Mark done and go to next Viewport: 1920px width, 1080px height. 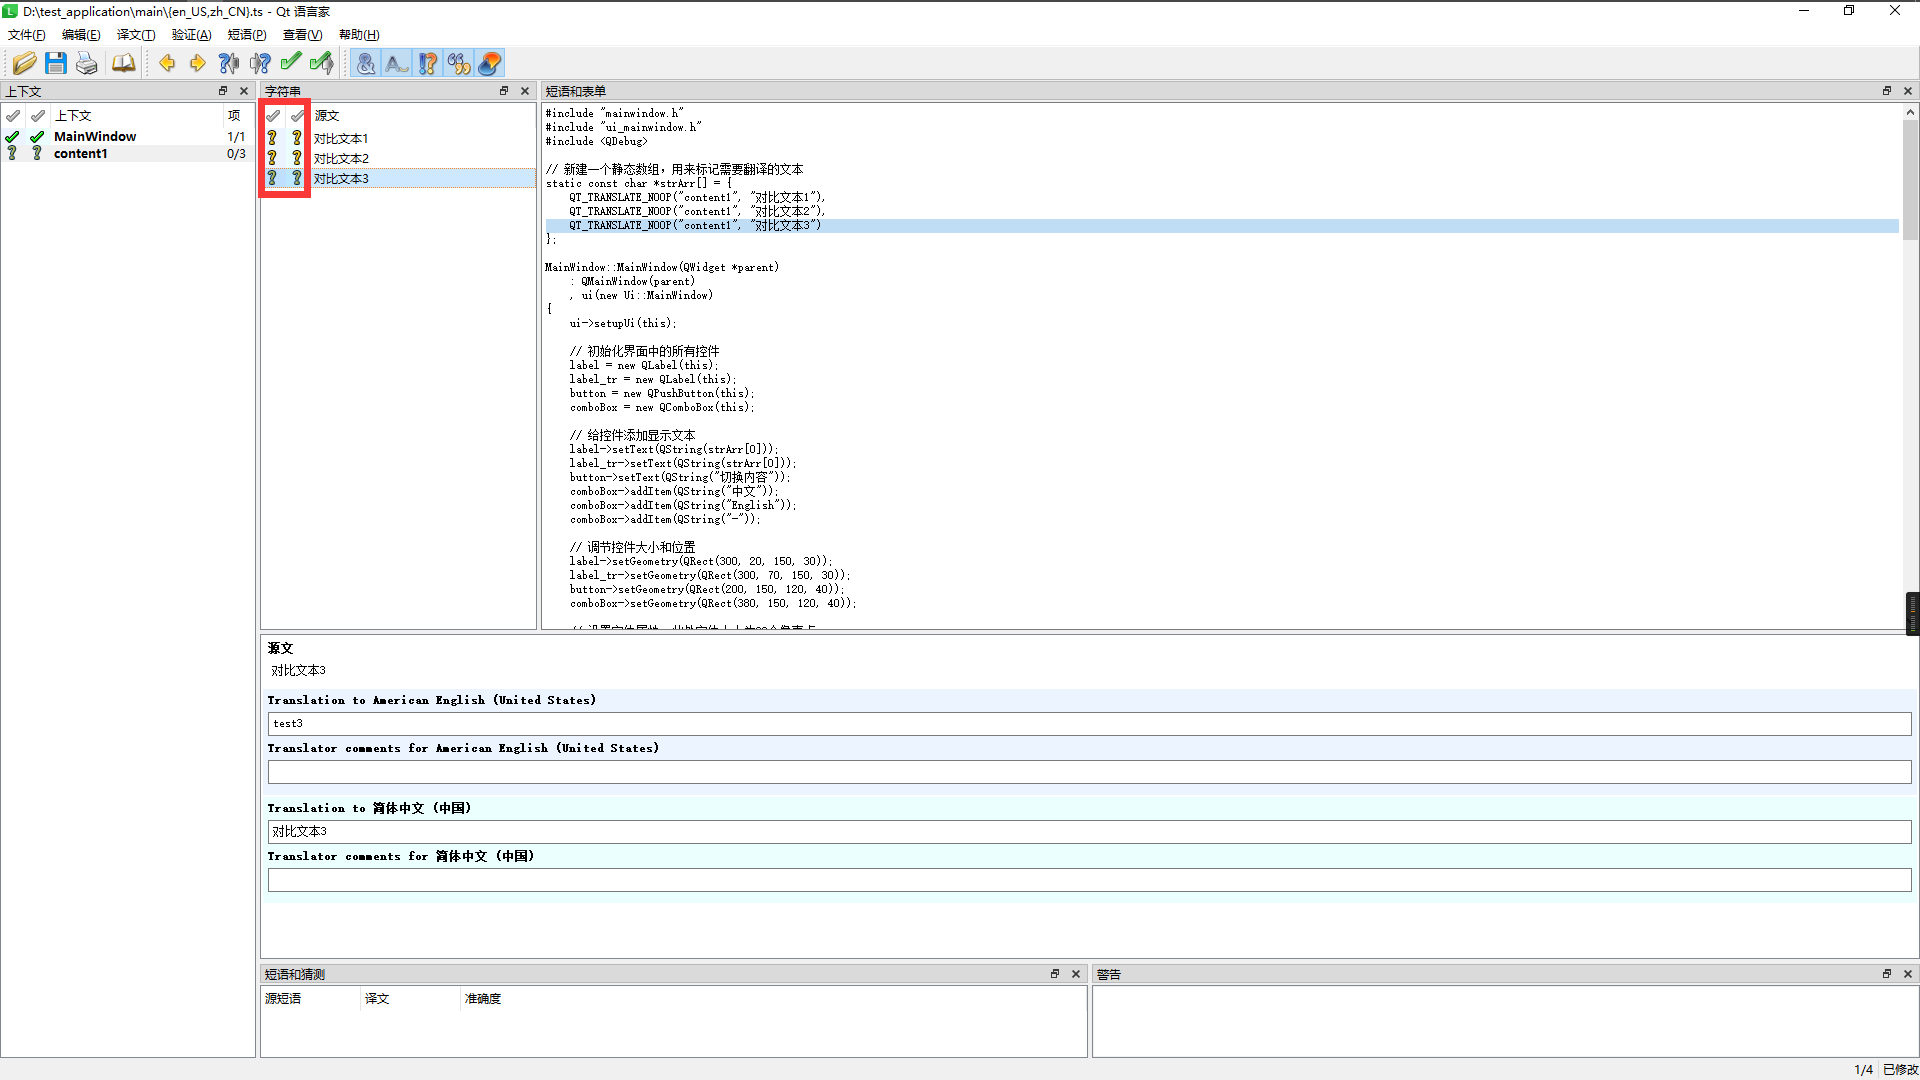tap(322, 64)
